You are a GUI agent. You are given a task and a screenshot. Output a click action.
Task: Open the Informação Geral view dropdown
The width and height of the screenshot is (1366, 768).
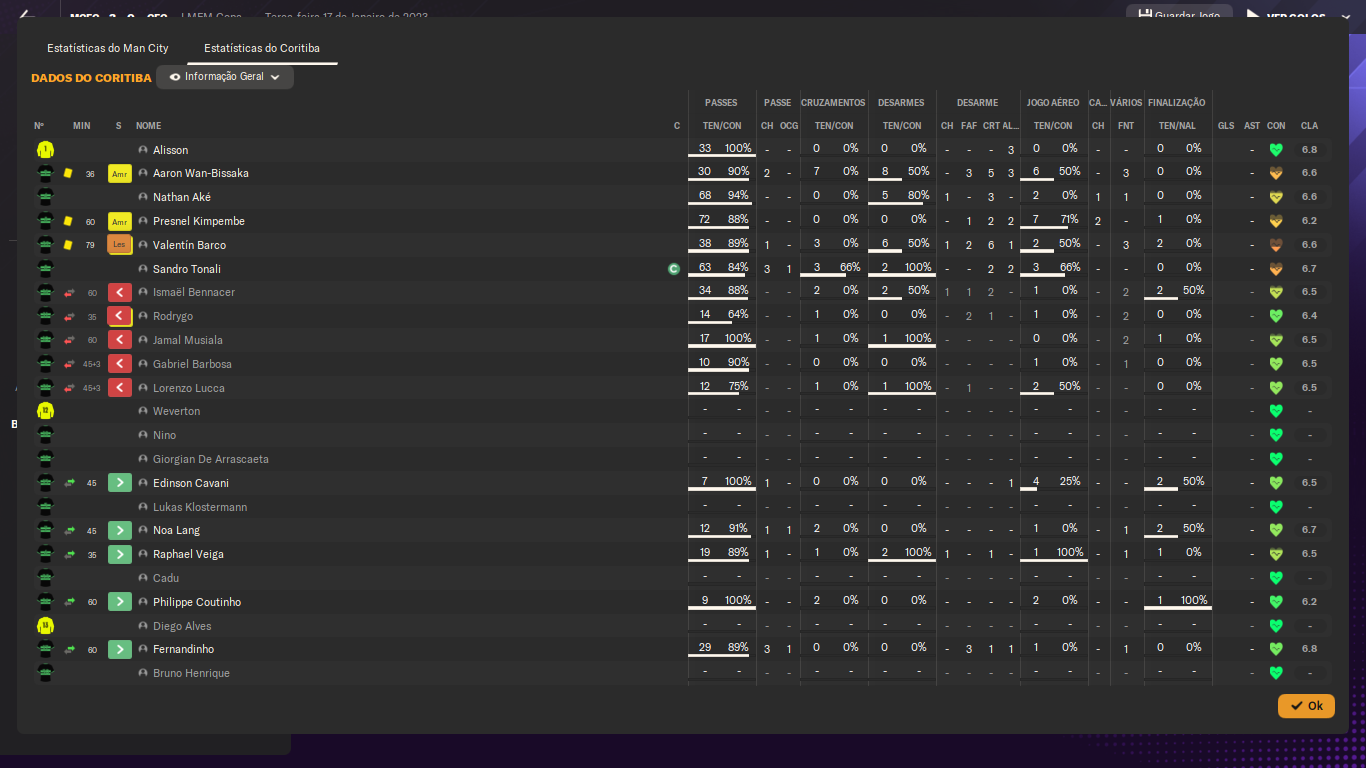pos(225,77)
